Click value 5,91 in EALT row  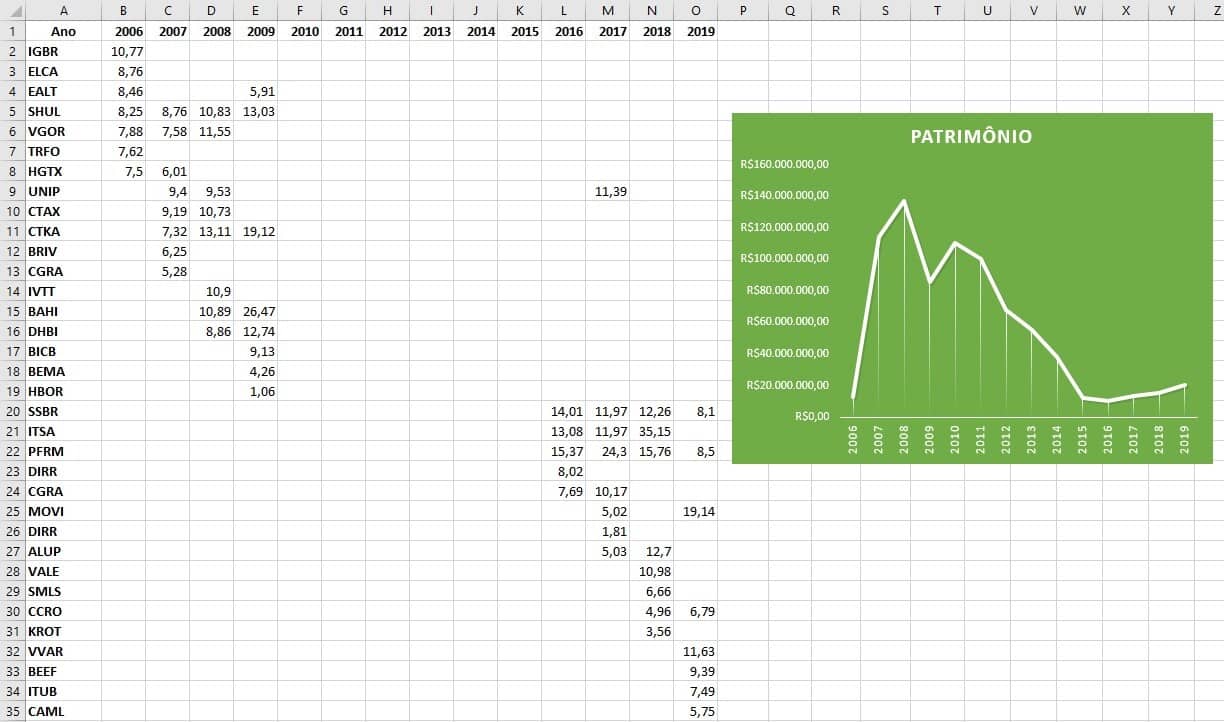(x=255, y=91)
